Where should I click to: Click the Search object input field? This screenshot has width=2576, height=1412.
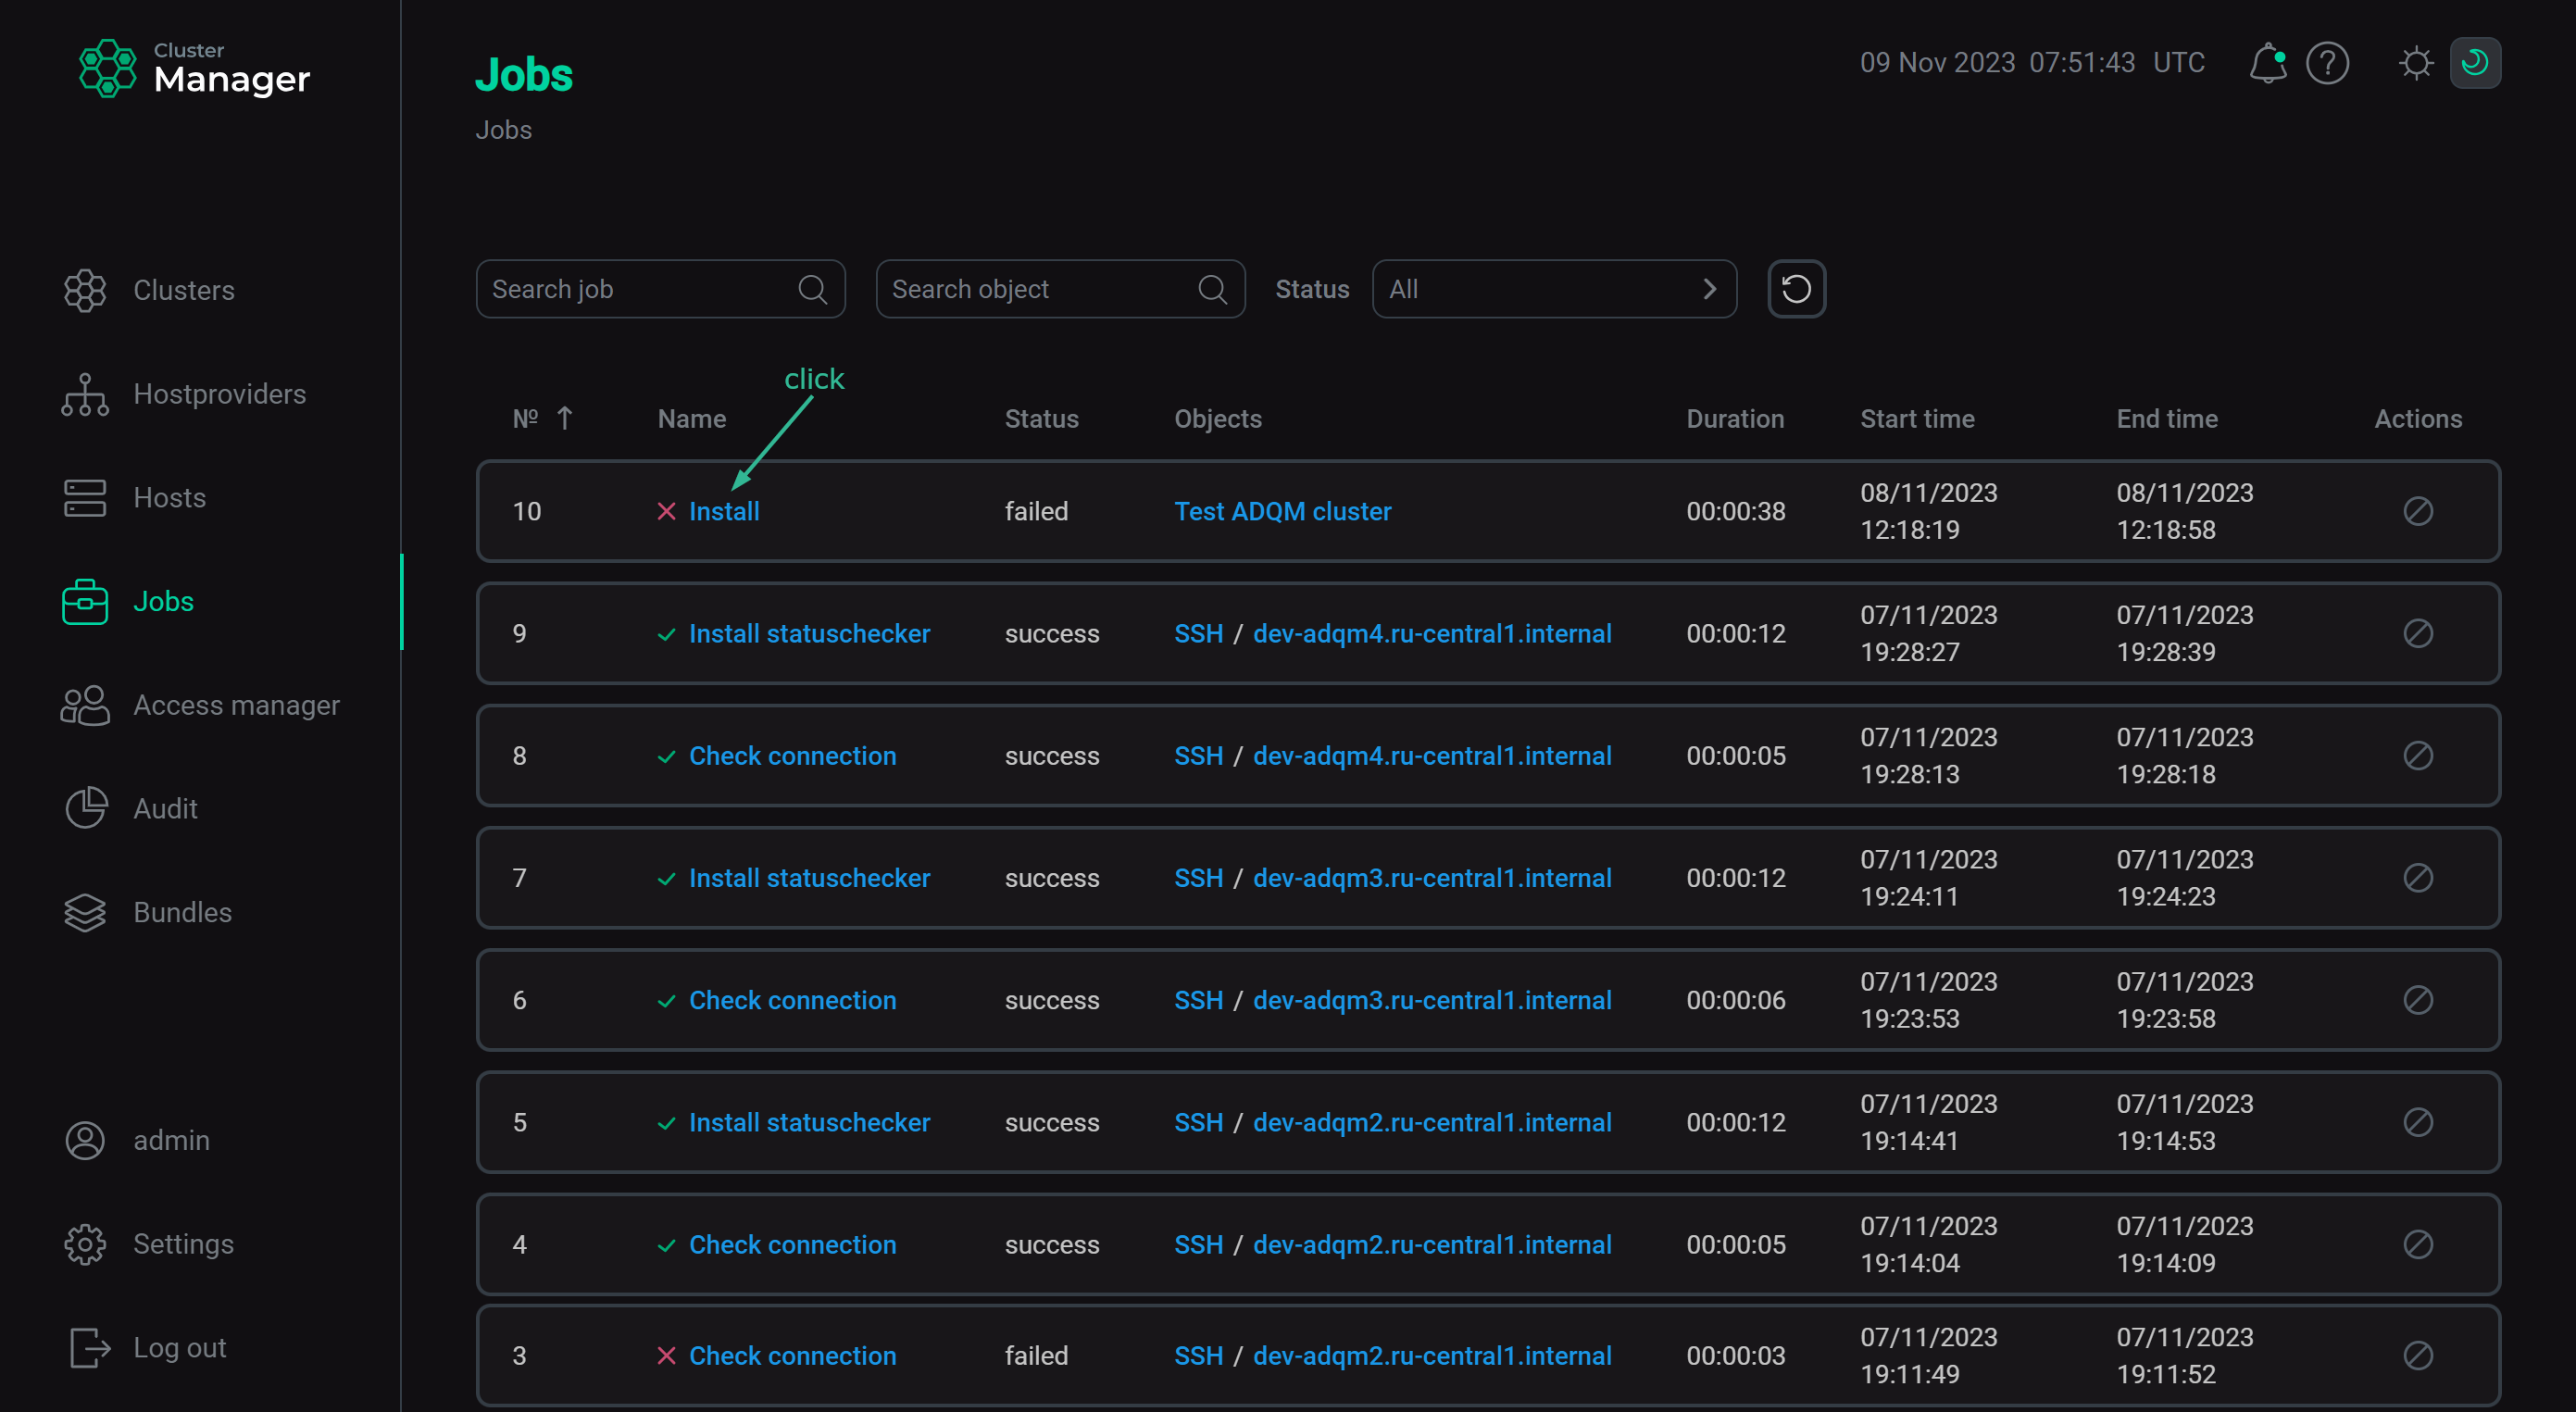pyautogui.click(x=1060, y=289)
